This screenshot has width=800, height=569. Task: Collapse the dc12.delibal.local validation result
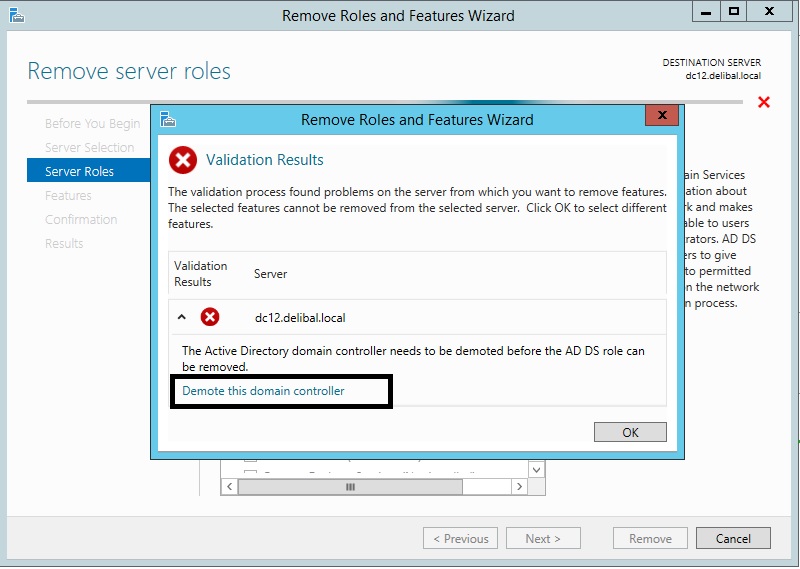pyautogui.click(x=182, y=317)
